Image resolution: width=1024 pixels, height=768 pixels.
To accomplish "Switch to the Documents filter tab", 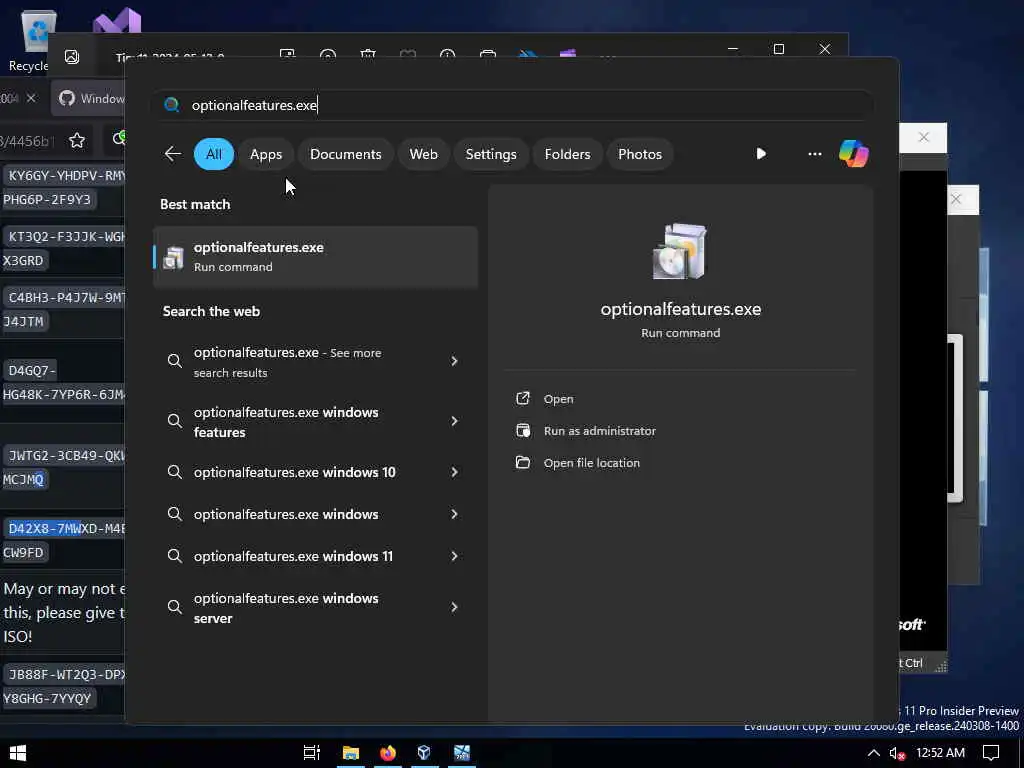I will click(x=345, y=154).
